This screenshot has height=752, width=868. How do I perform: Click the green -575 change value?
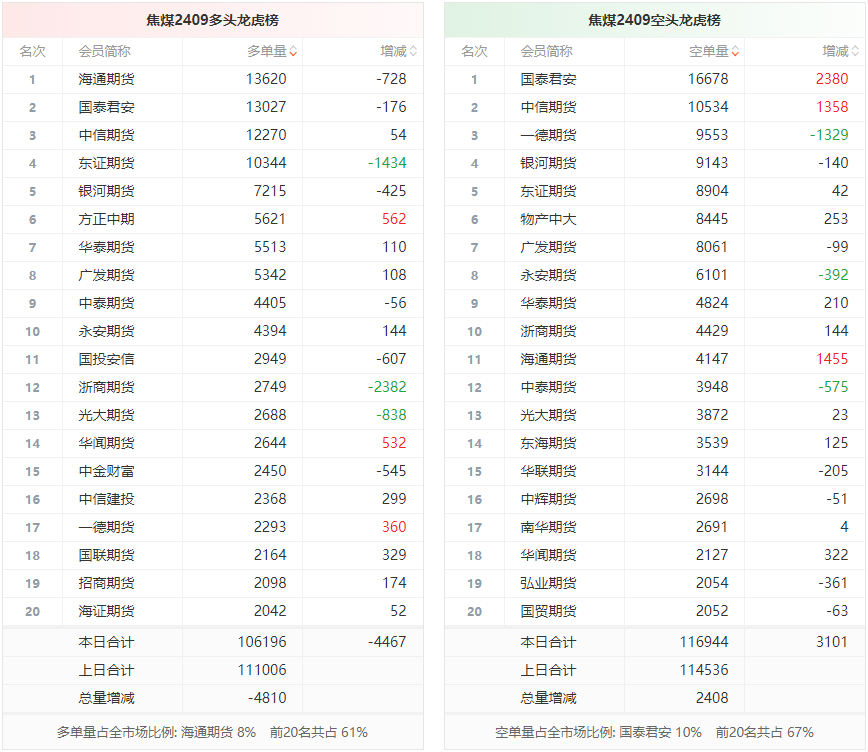[x=833, y=387]
